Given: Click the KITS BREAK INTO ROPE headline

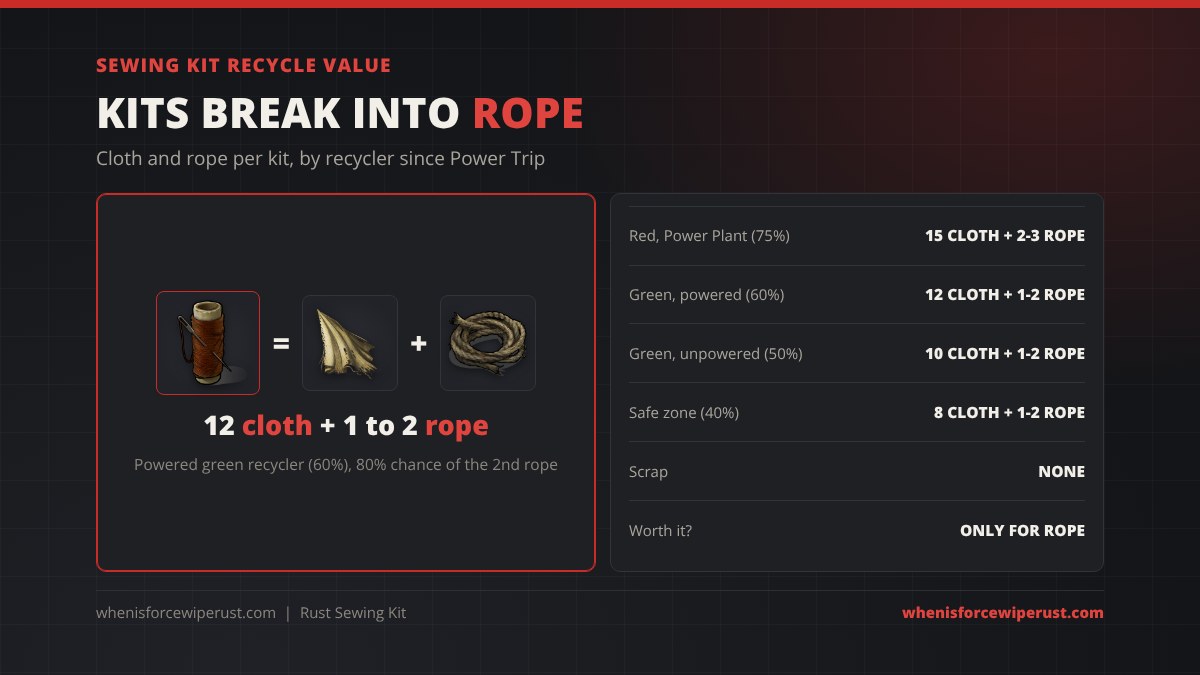Looking at the screenshot, I should coord(340,114).
